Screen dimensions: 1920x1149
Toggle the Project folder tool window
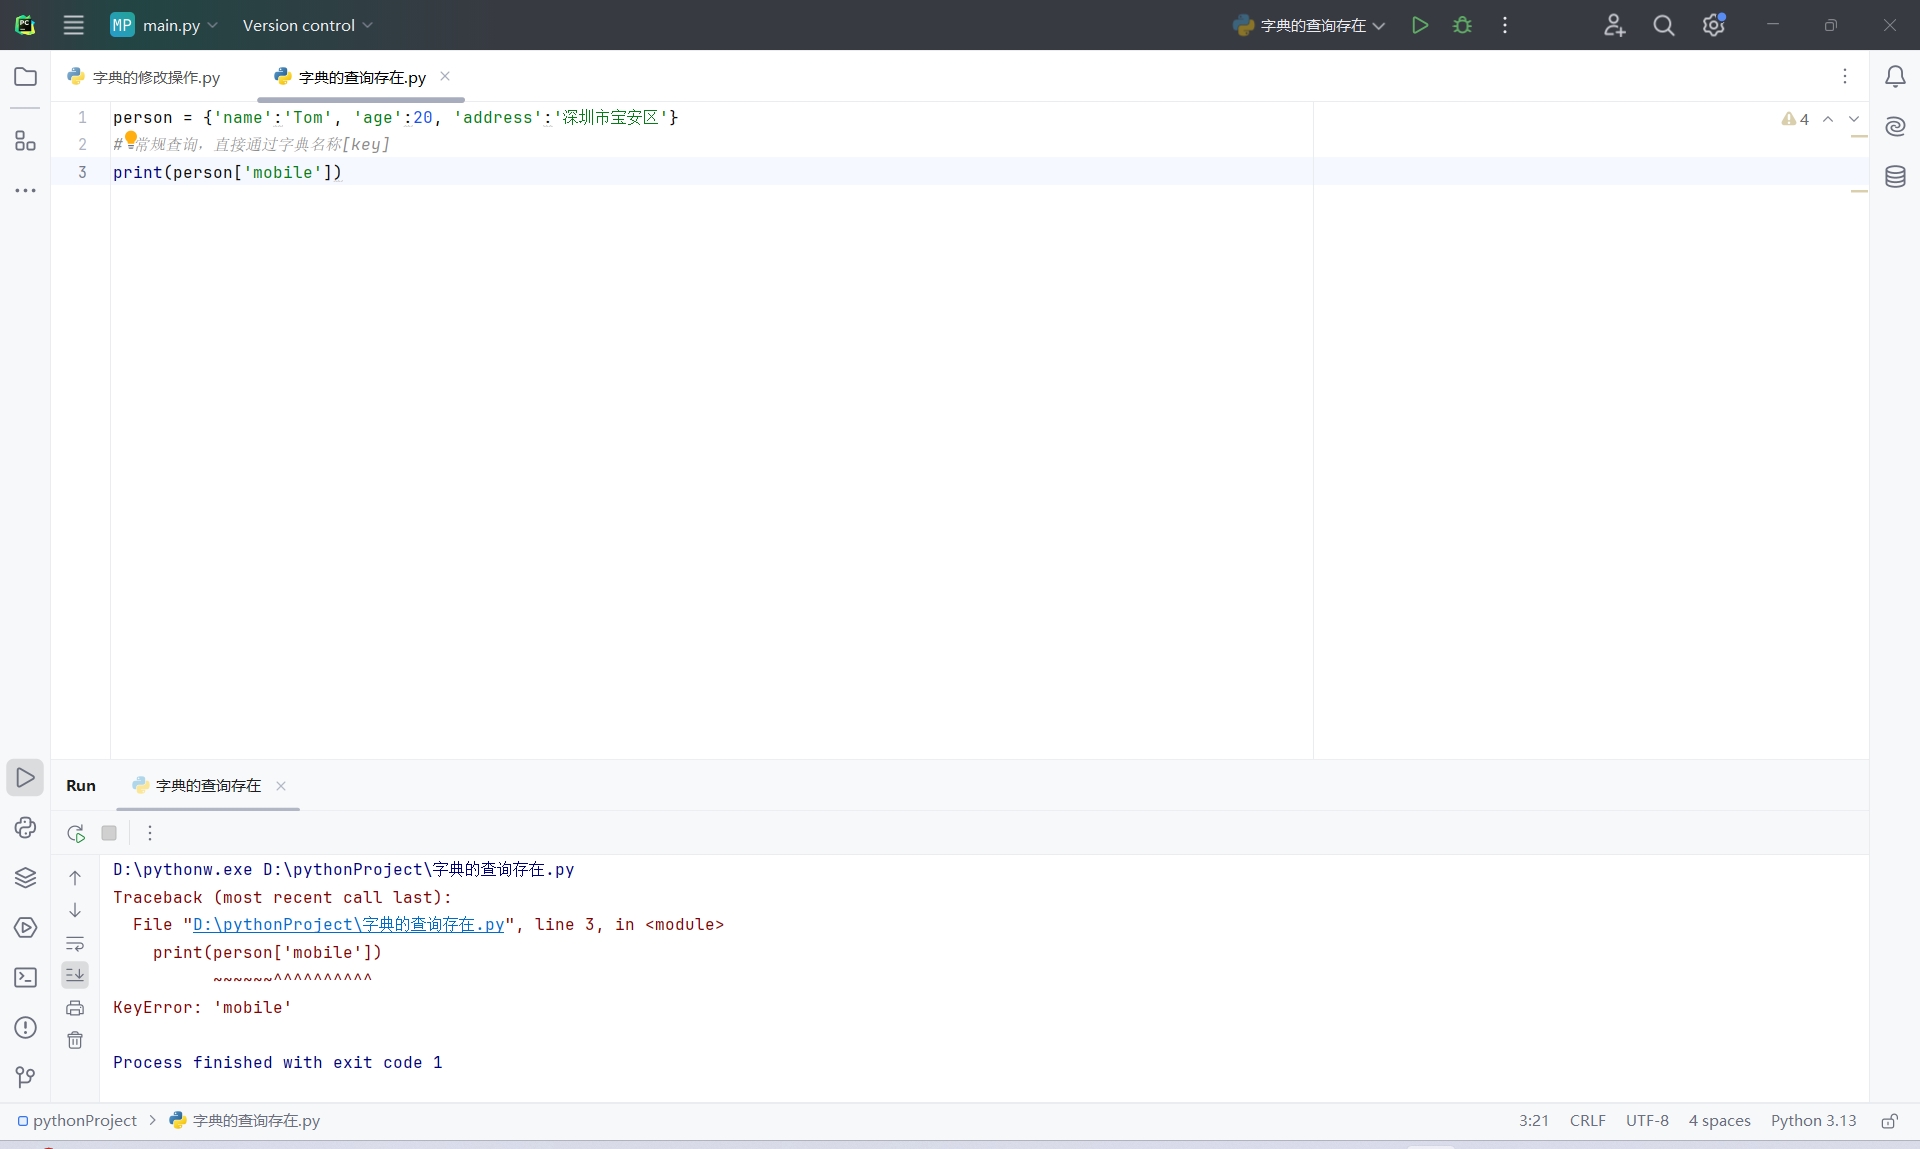tap(25, 77)
